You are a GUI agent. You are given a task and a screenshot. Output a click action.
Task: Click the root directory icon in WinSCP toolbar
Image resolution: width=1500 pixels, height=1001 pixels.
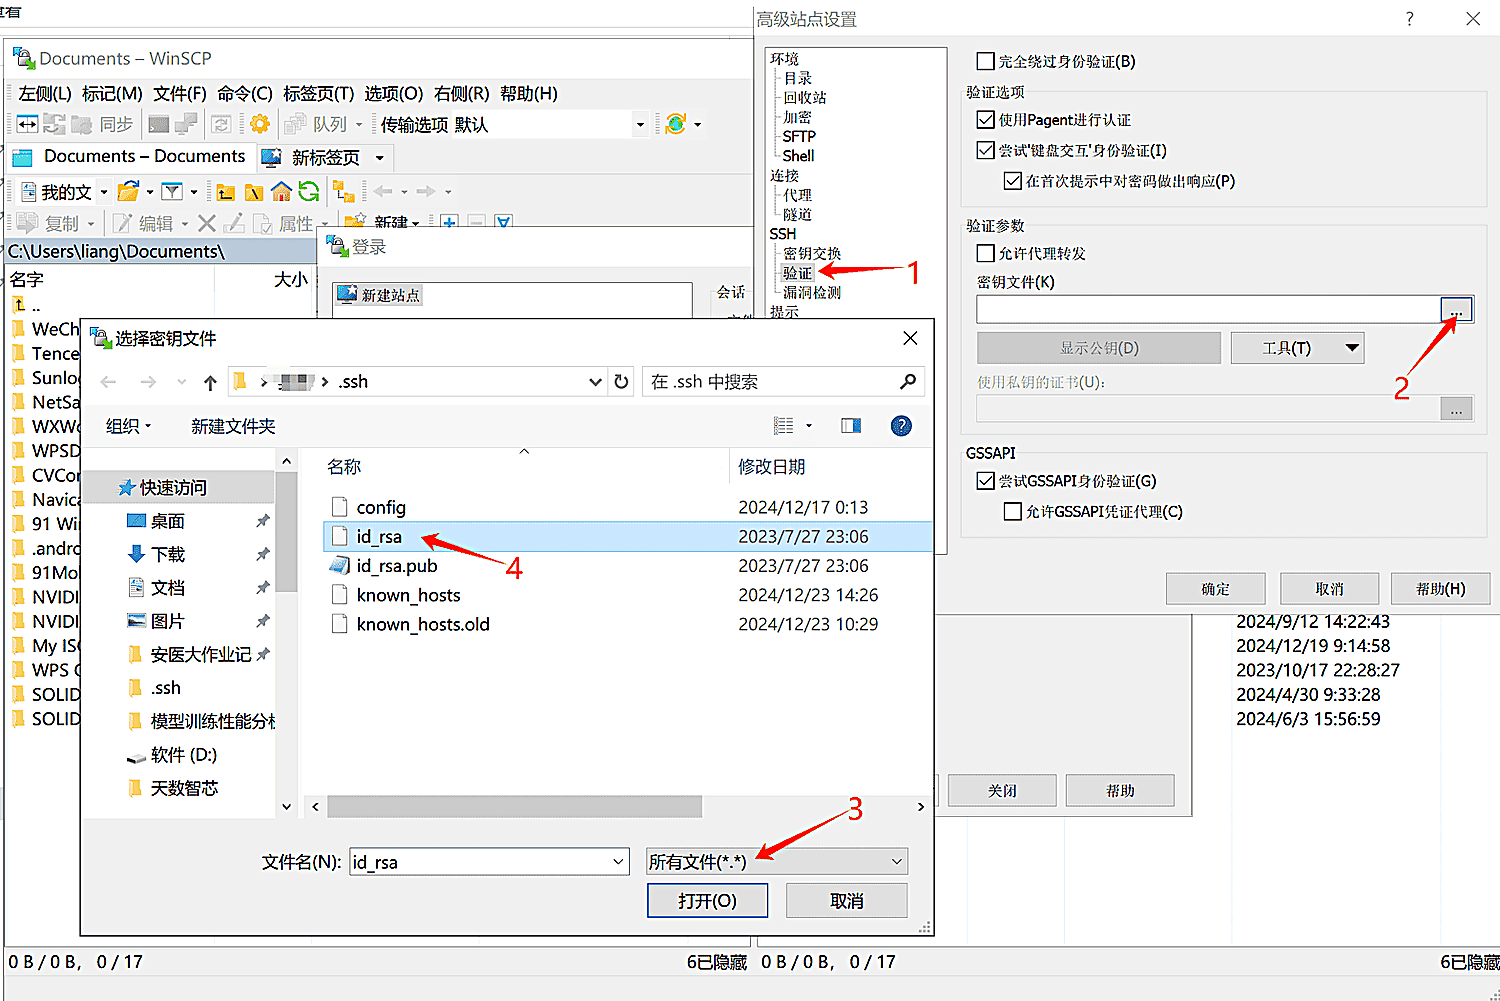pyautogui.click(x=254, y=192)
